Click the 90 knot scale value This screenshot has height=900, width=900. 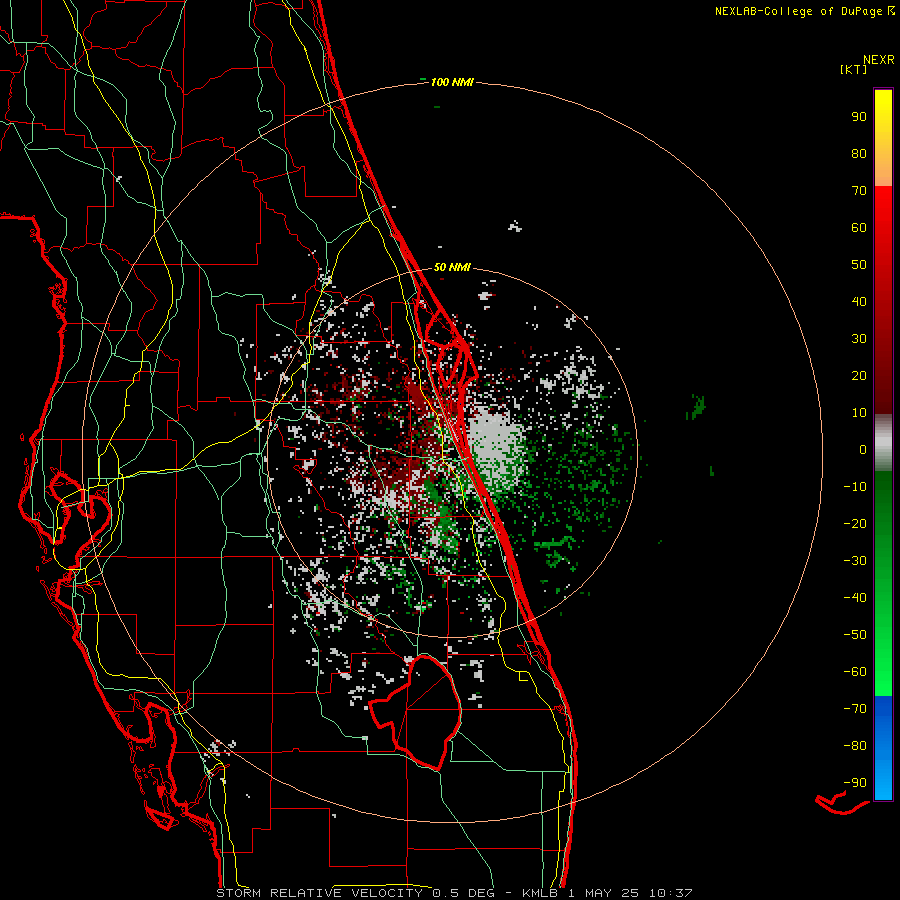pyautogui.click(x=859, y=117)
